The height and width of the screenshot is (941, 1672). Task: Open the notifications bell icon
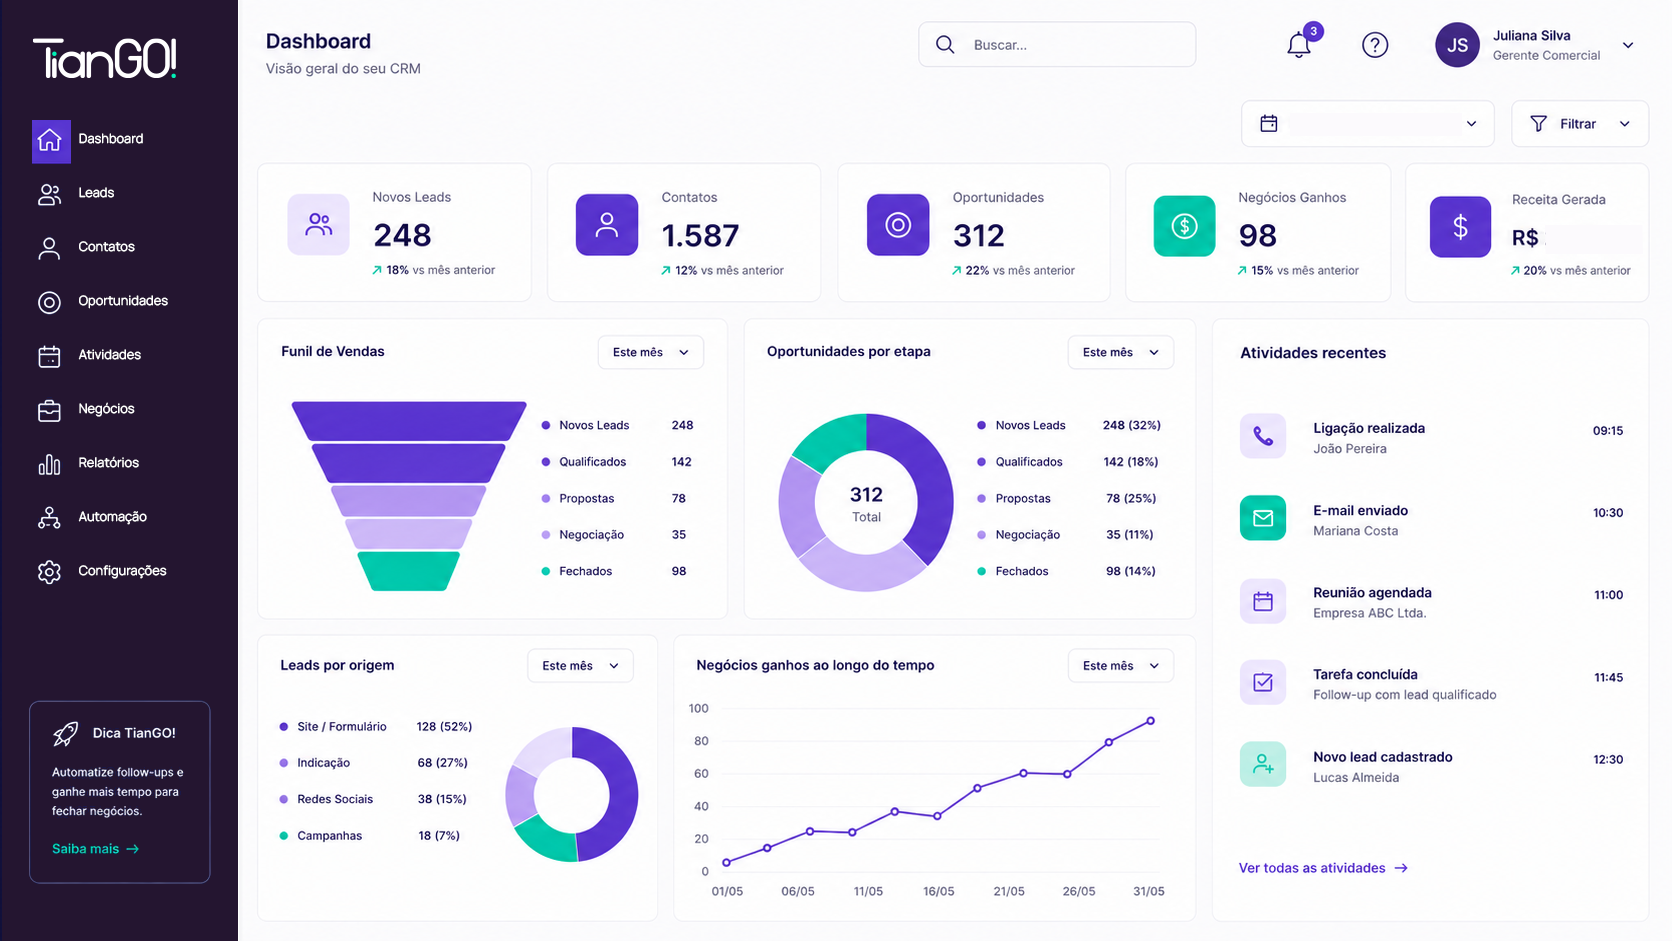click(1299, 45)
